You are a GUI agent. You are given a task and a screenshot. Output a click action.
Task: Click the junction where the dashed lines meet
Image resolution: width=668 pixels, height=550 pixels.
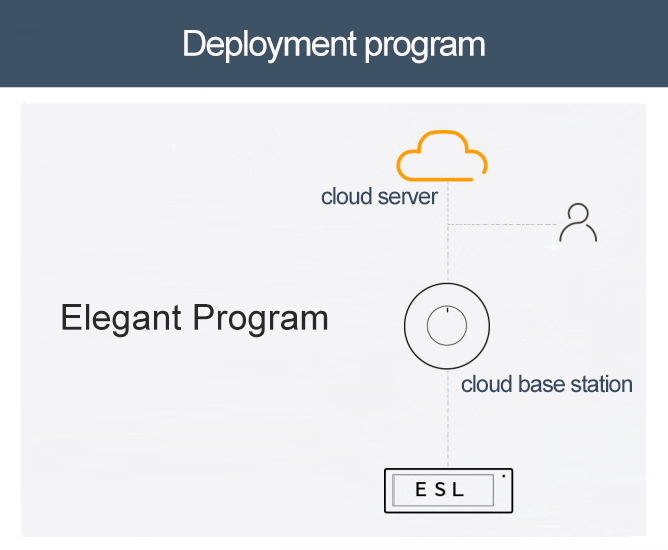coord(447,225)
